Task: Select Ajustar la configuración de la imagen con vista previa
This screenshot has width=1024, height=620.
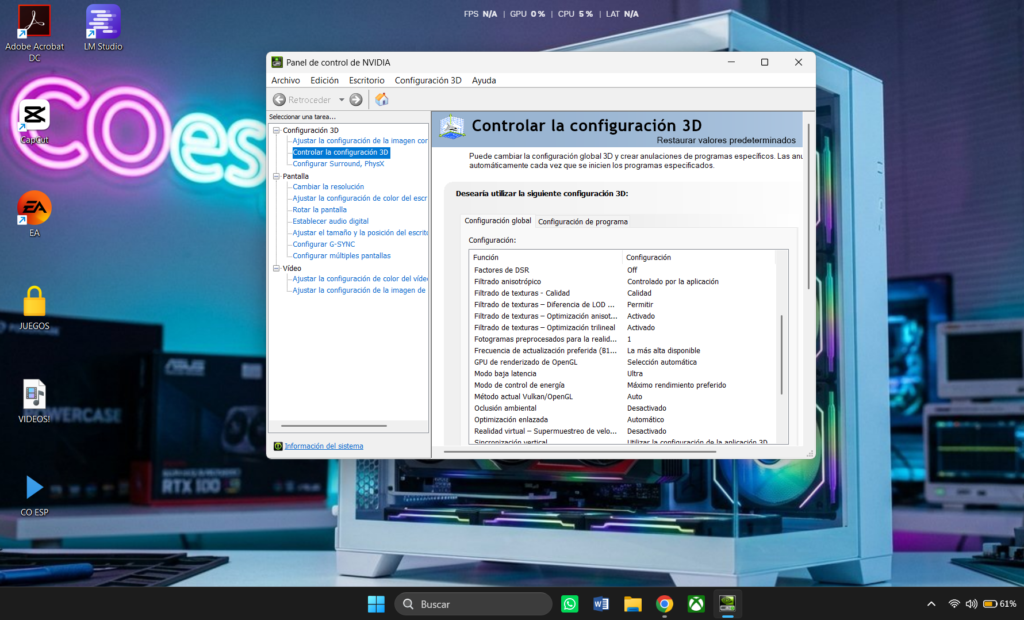Action: 360,140
